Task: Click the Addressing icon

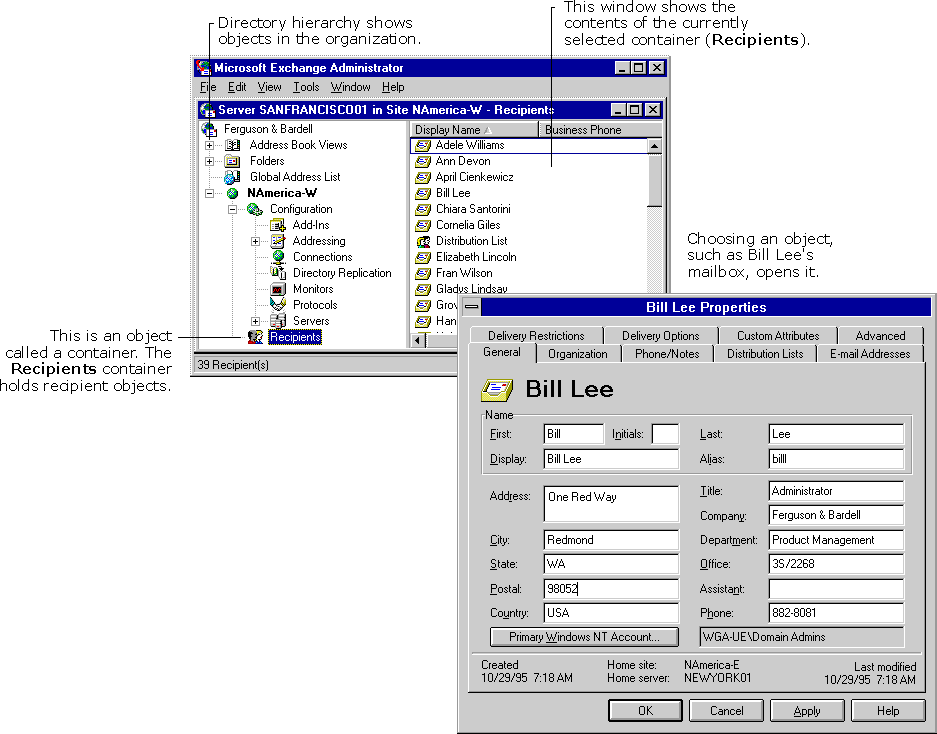Action: 278,241
